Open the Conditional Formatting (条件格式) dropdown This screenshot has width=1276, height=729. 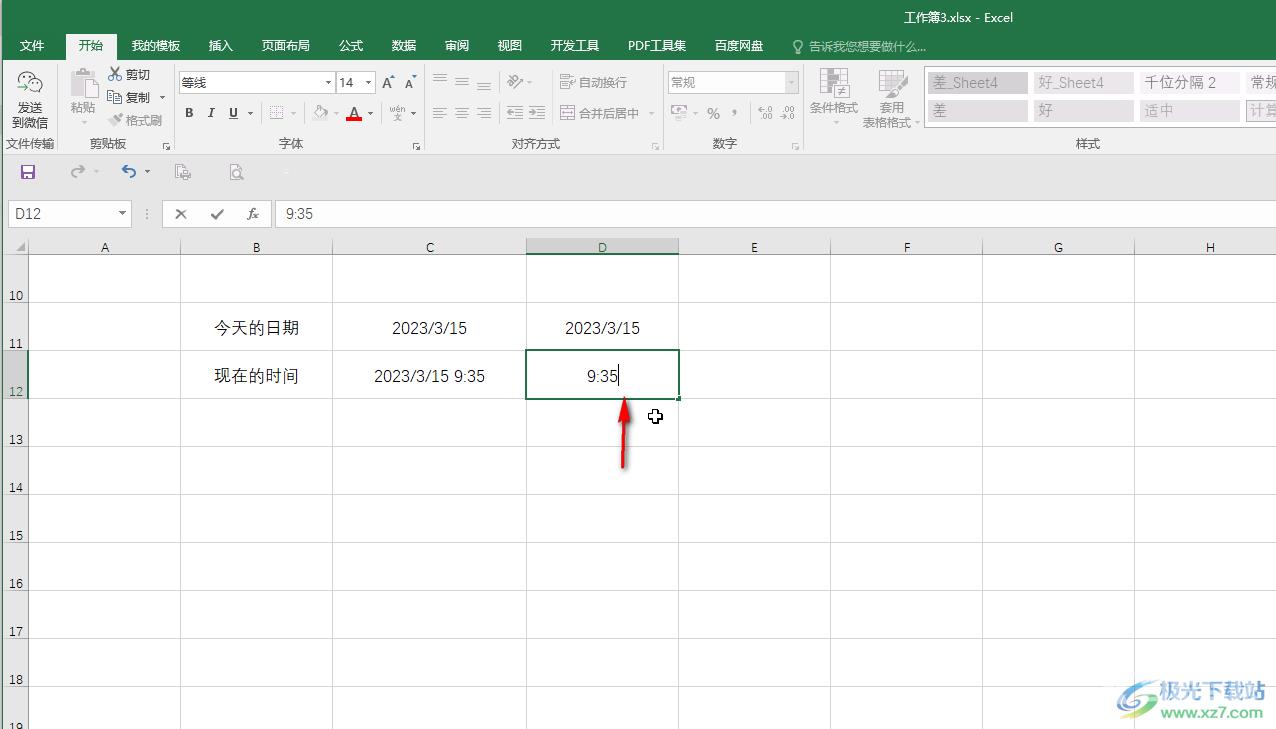(834, 98)
